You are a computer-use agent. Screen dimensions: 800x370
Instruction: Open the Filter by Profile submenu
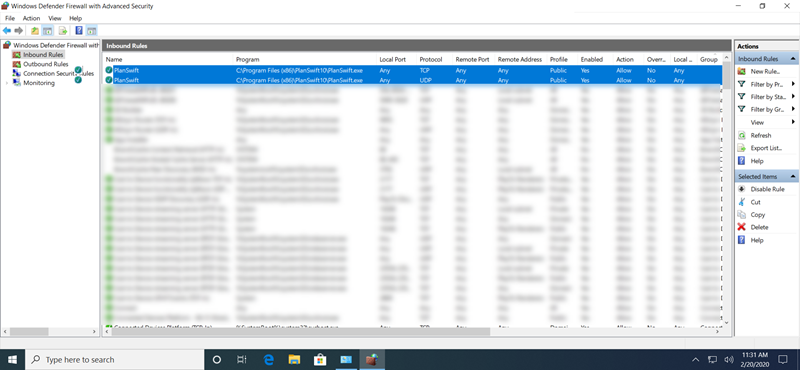[x=767, y=84]
